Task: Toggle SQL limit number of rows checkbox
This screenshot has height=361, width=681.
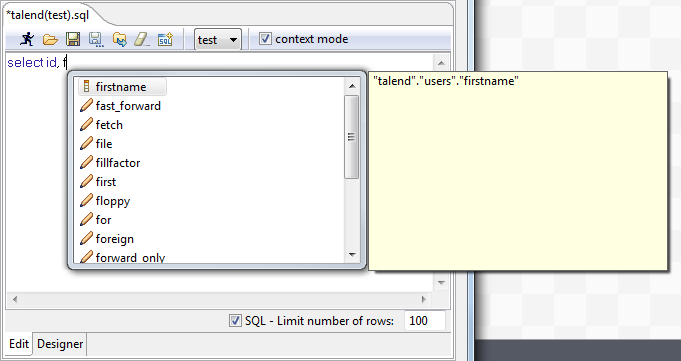Action: tap(235, 321)
